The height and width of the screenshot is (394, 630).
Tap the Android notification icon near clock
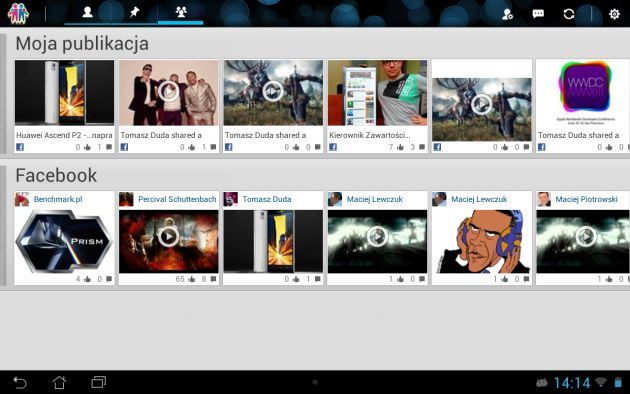point(542,383)
